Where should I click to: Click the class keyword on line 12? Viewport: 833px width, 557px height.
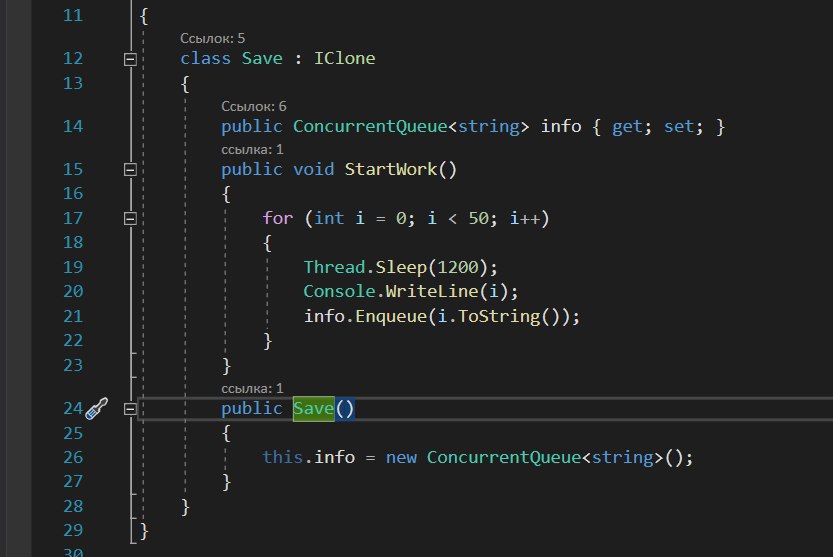206,58
